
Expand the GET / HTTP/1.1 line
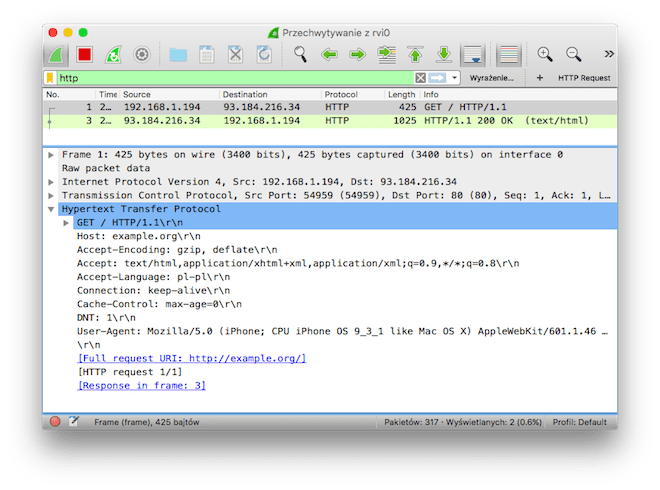pos(67,222)
